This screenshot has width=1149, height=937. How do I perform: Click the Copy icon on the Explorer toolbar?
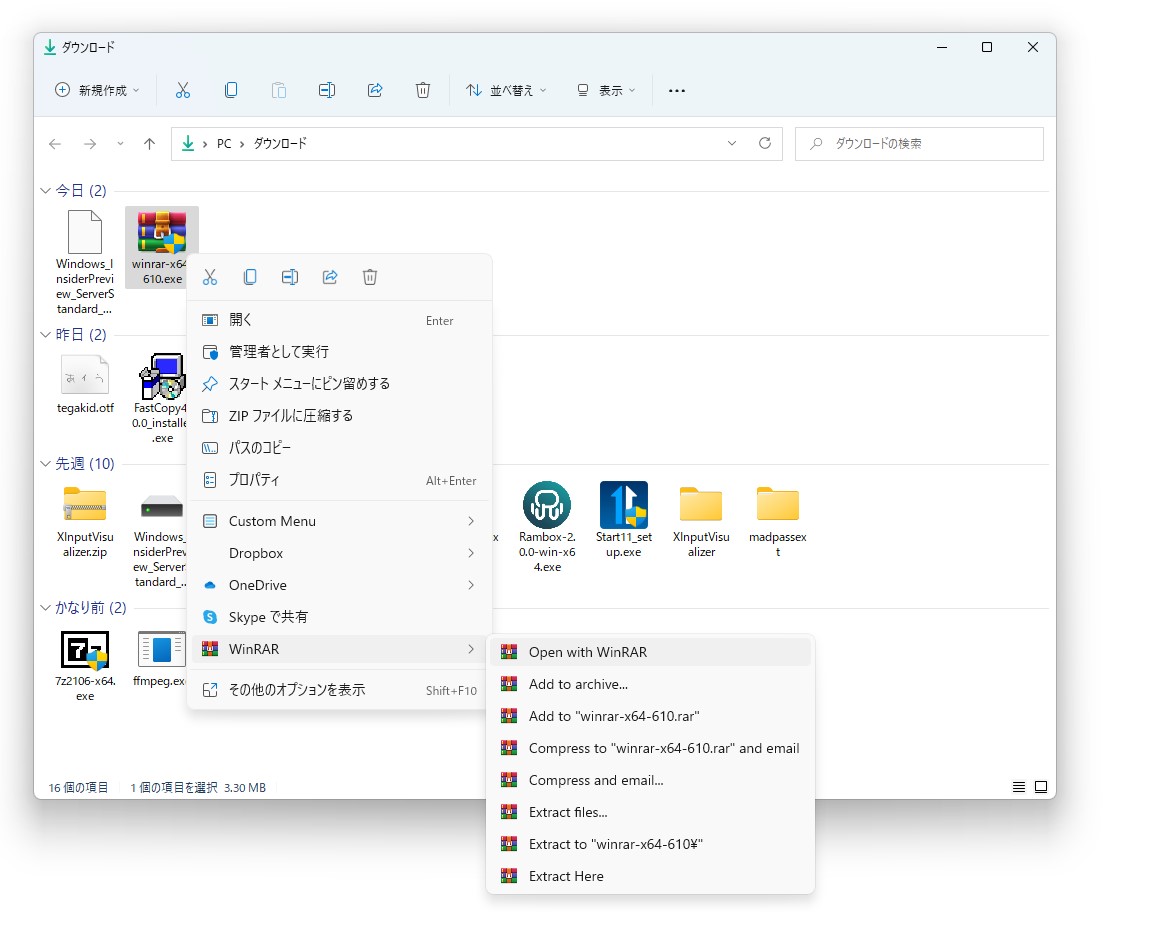pos(231,90)
